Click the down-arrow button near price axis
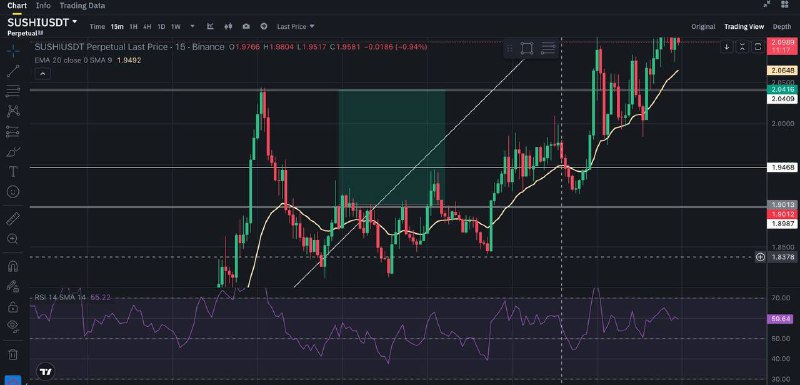Image resolution: width=800 pixels, height=385 pixels. (727, 47)
